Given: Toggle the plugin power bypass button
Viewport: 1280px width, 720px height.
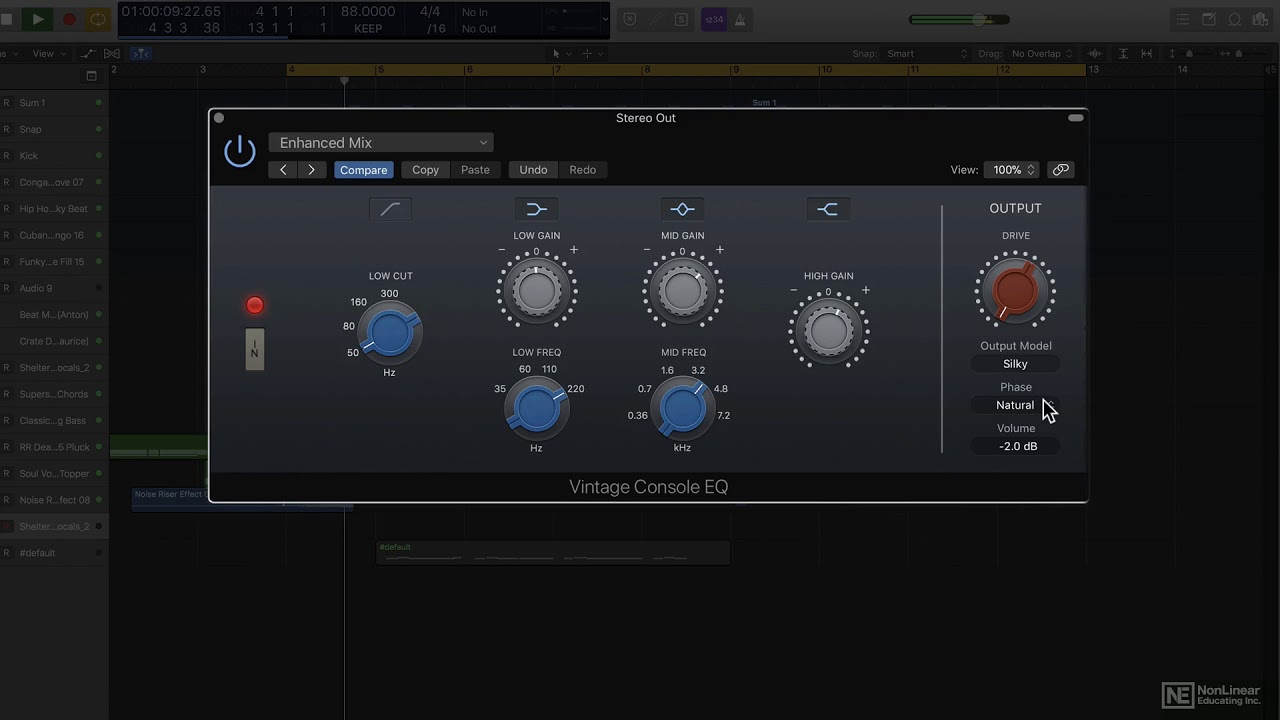Looking at the screenshot, I should click(x=240, y=151).
